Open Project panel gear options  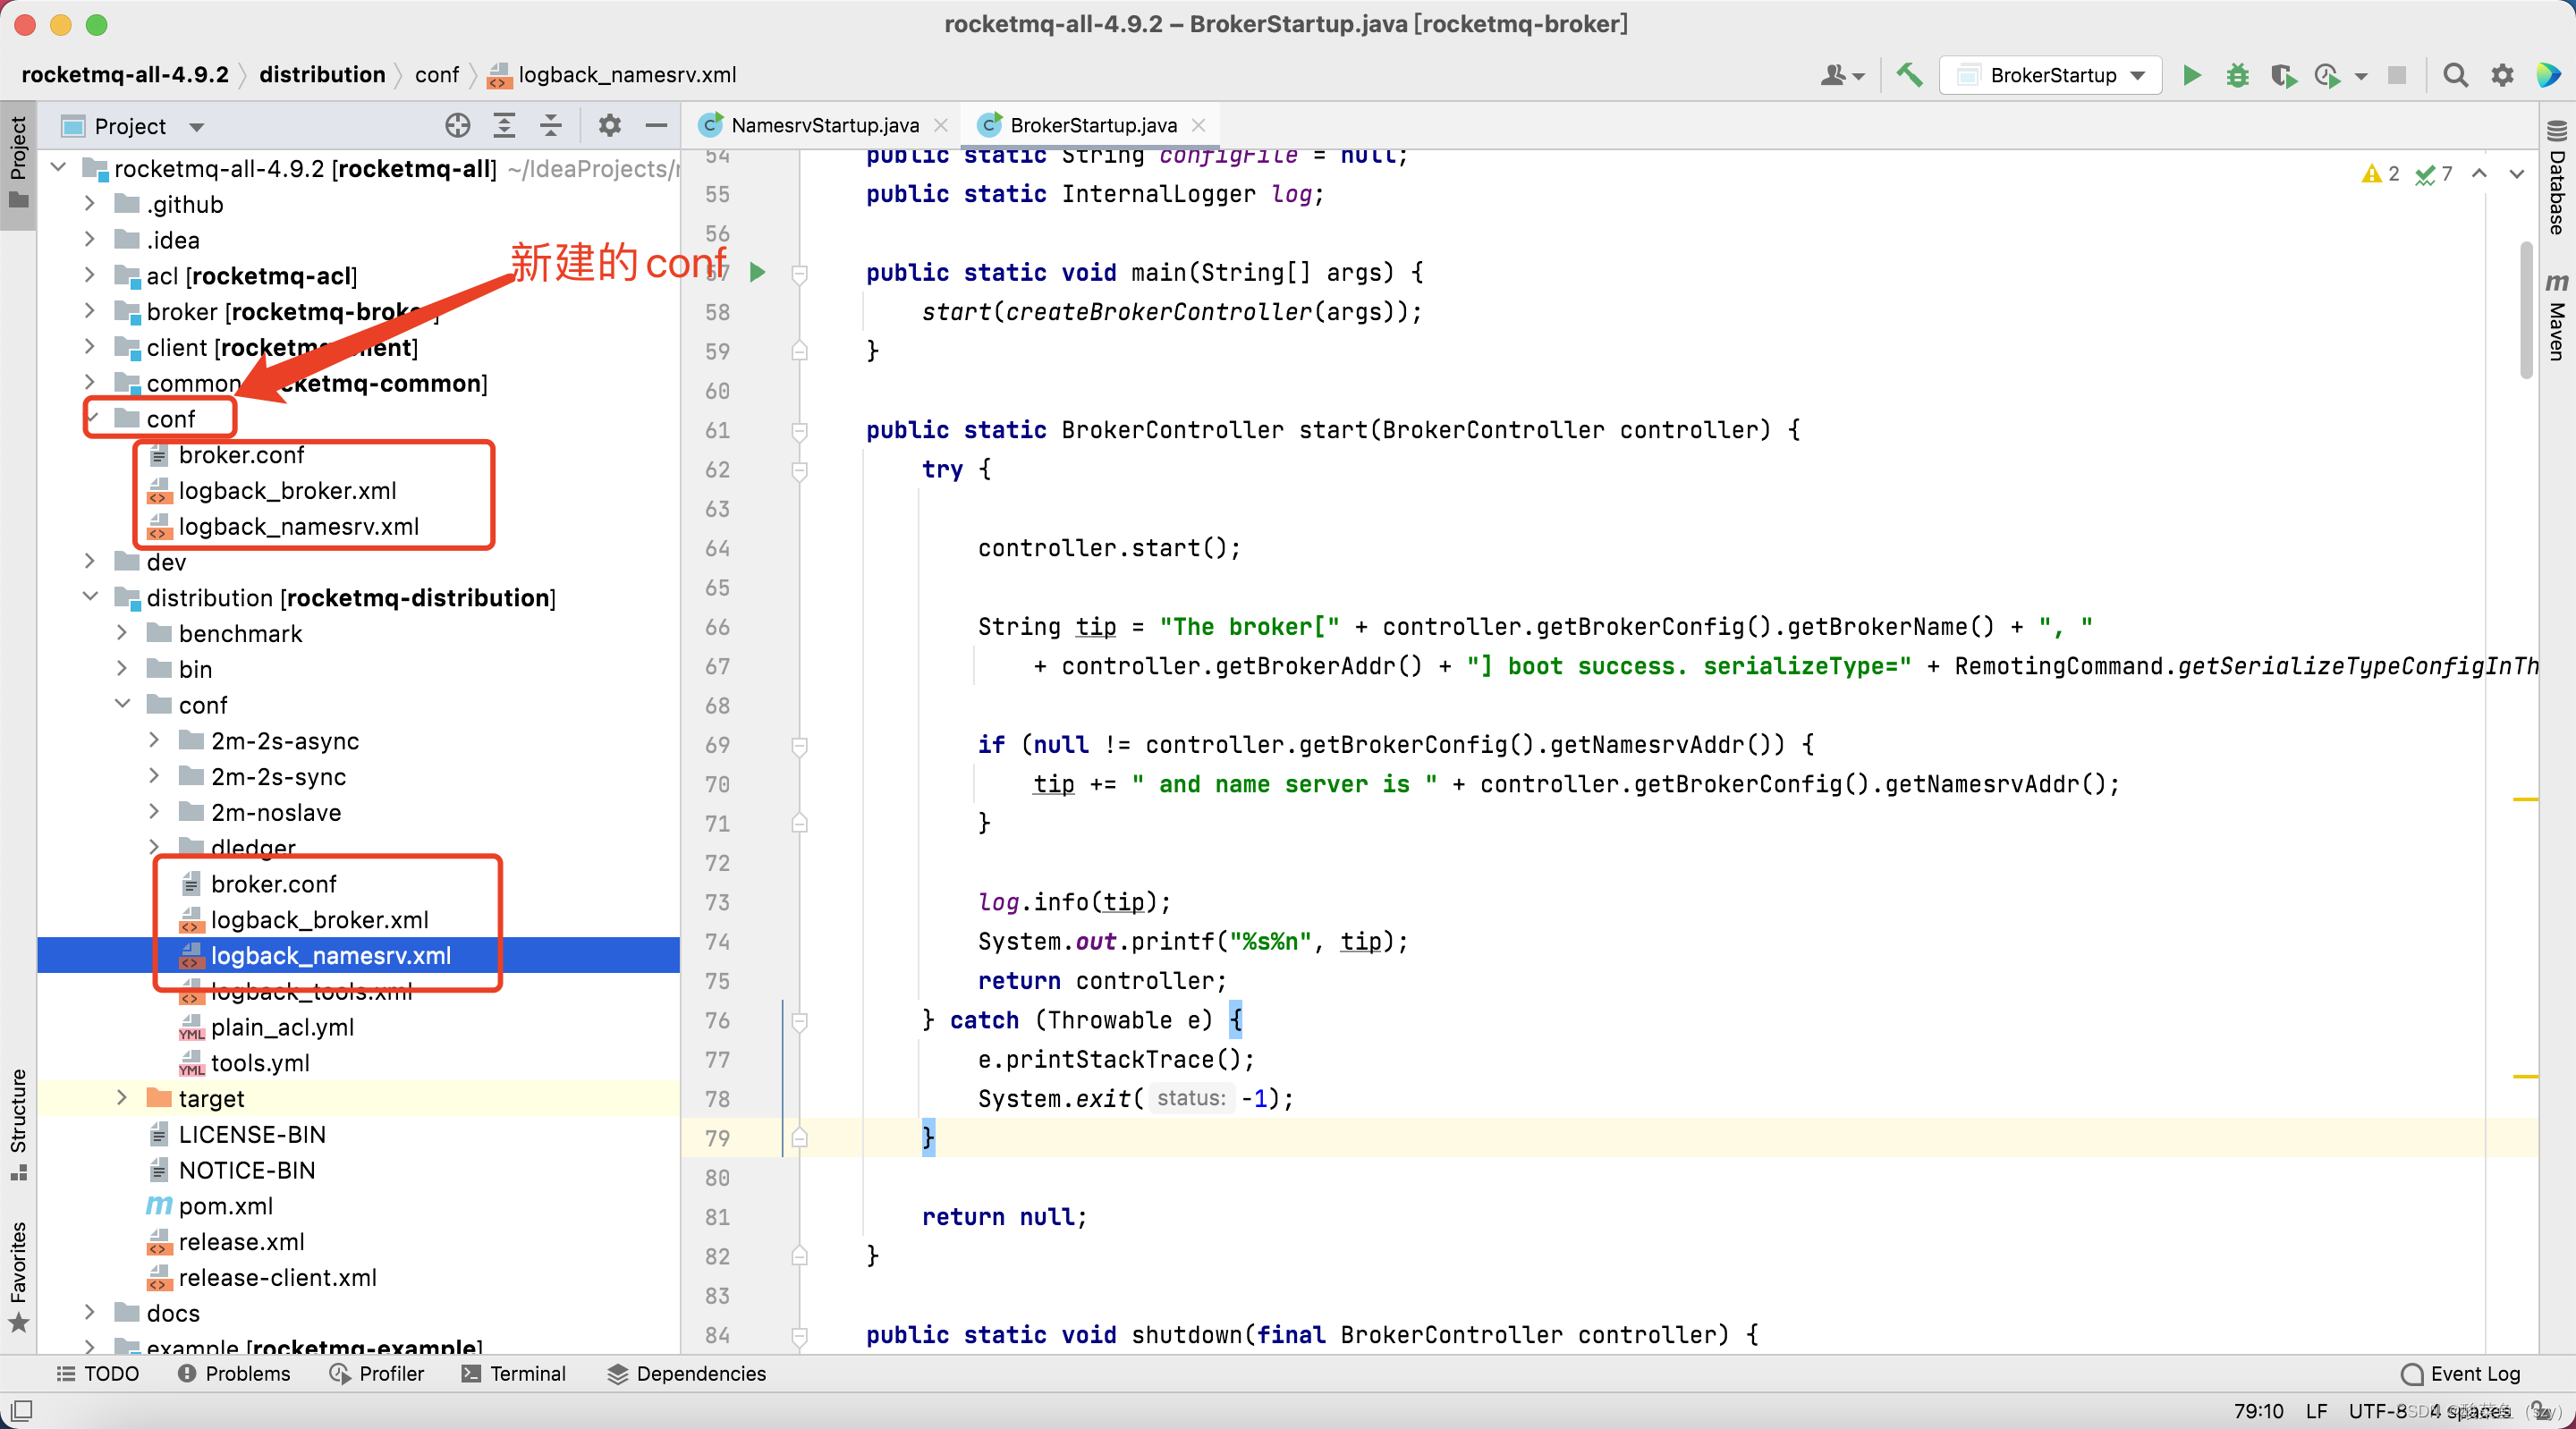(x=609, y=126)
